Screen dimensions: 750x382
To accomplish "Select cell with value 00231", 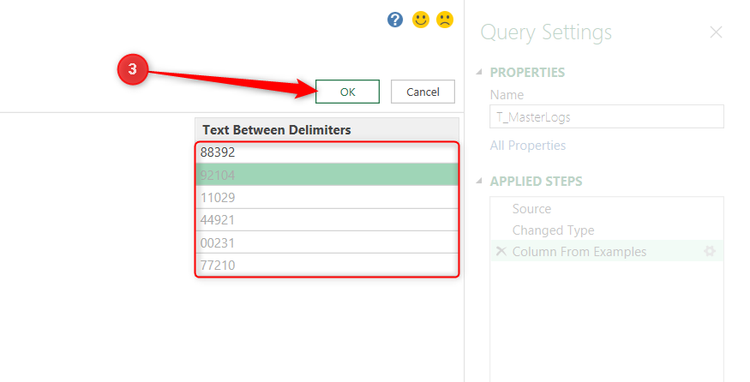I will click(x=327, y=242).
